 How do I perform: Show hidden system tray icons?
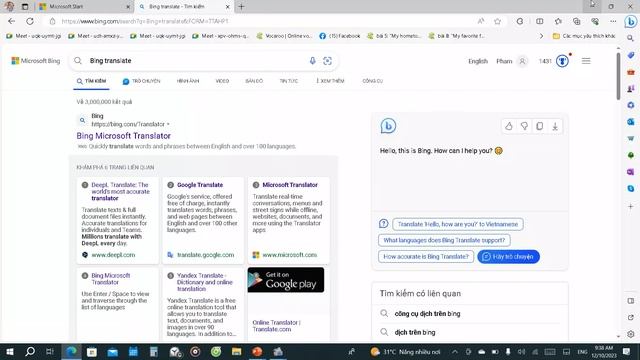click(x=455, y=352)
